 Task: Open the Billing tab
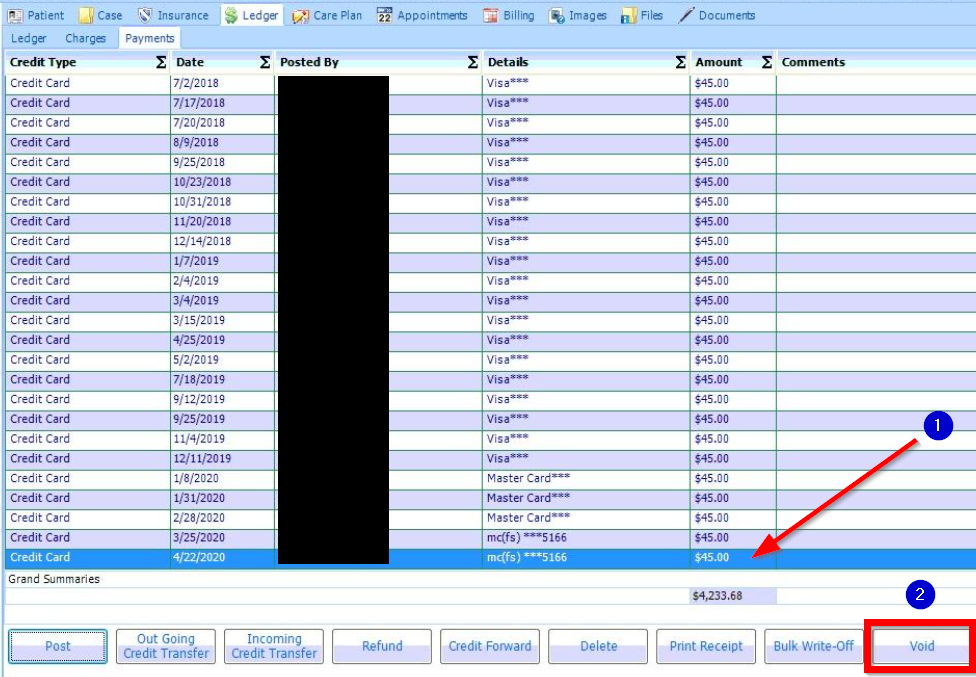[509, 15]
